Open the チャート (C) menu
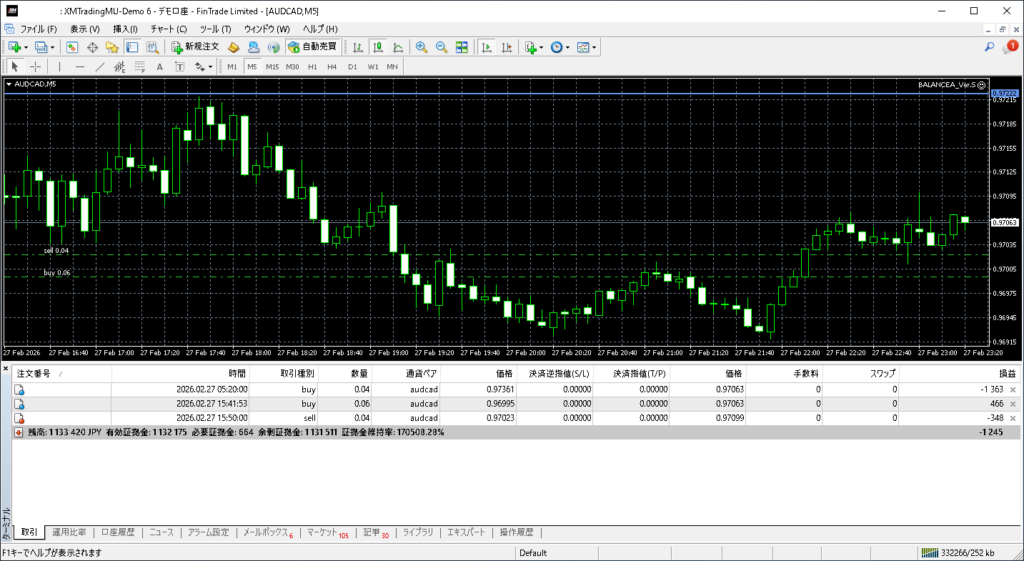1024x561 pixels. (x=168, y=29)
